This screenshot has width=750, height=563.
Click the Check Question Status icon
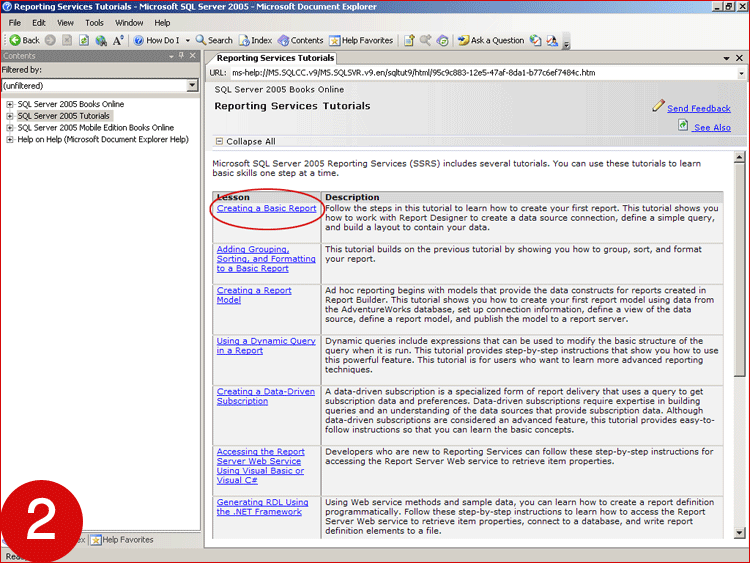point(535,41)
